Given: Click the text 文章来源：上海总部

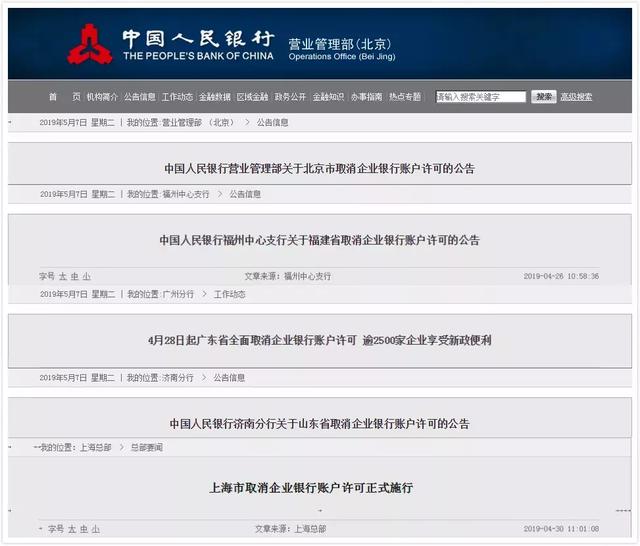Looking at the screenshot, I should [x=291, y=529].
